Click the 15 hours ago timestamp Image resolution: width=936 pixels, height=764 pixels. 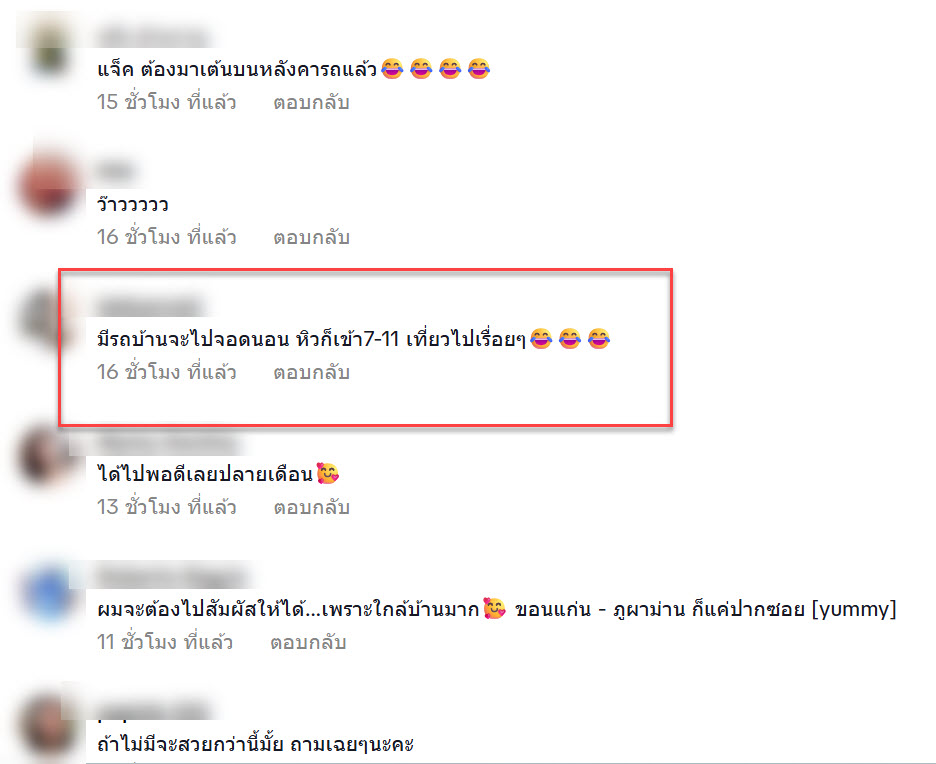tap(167, 102)
